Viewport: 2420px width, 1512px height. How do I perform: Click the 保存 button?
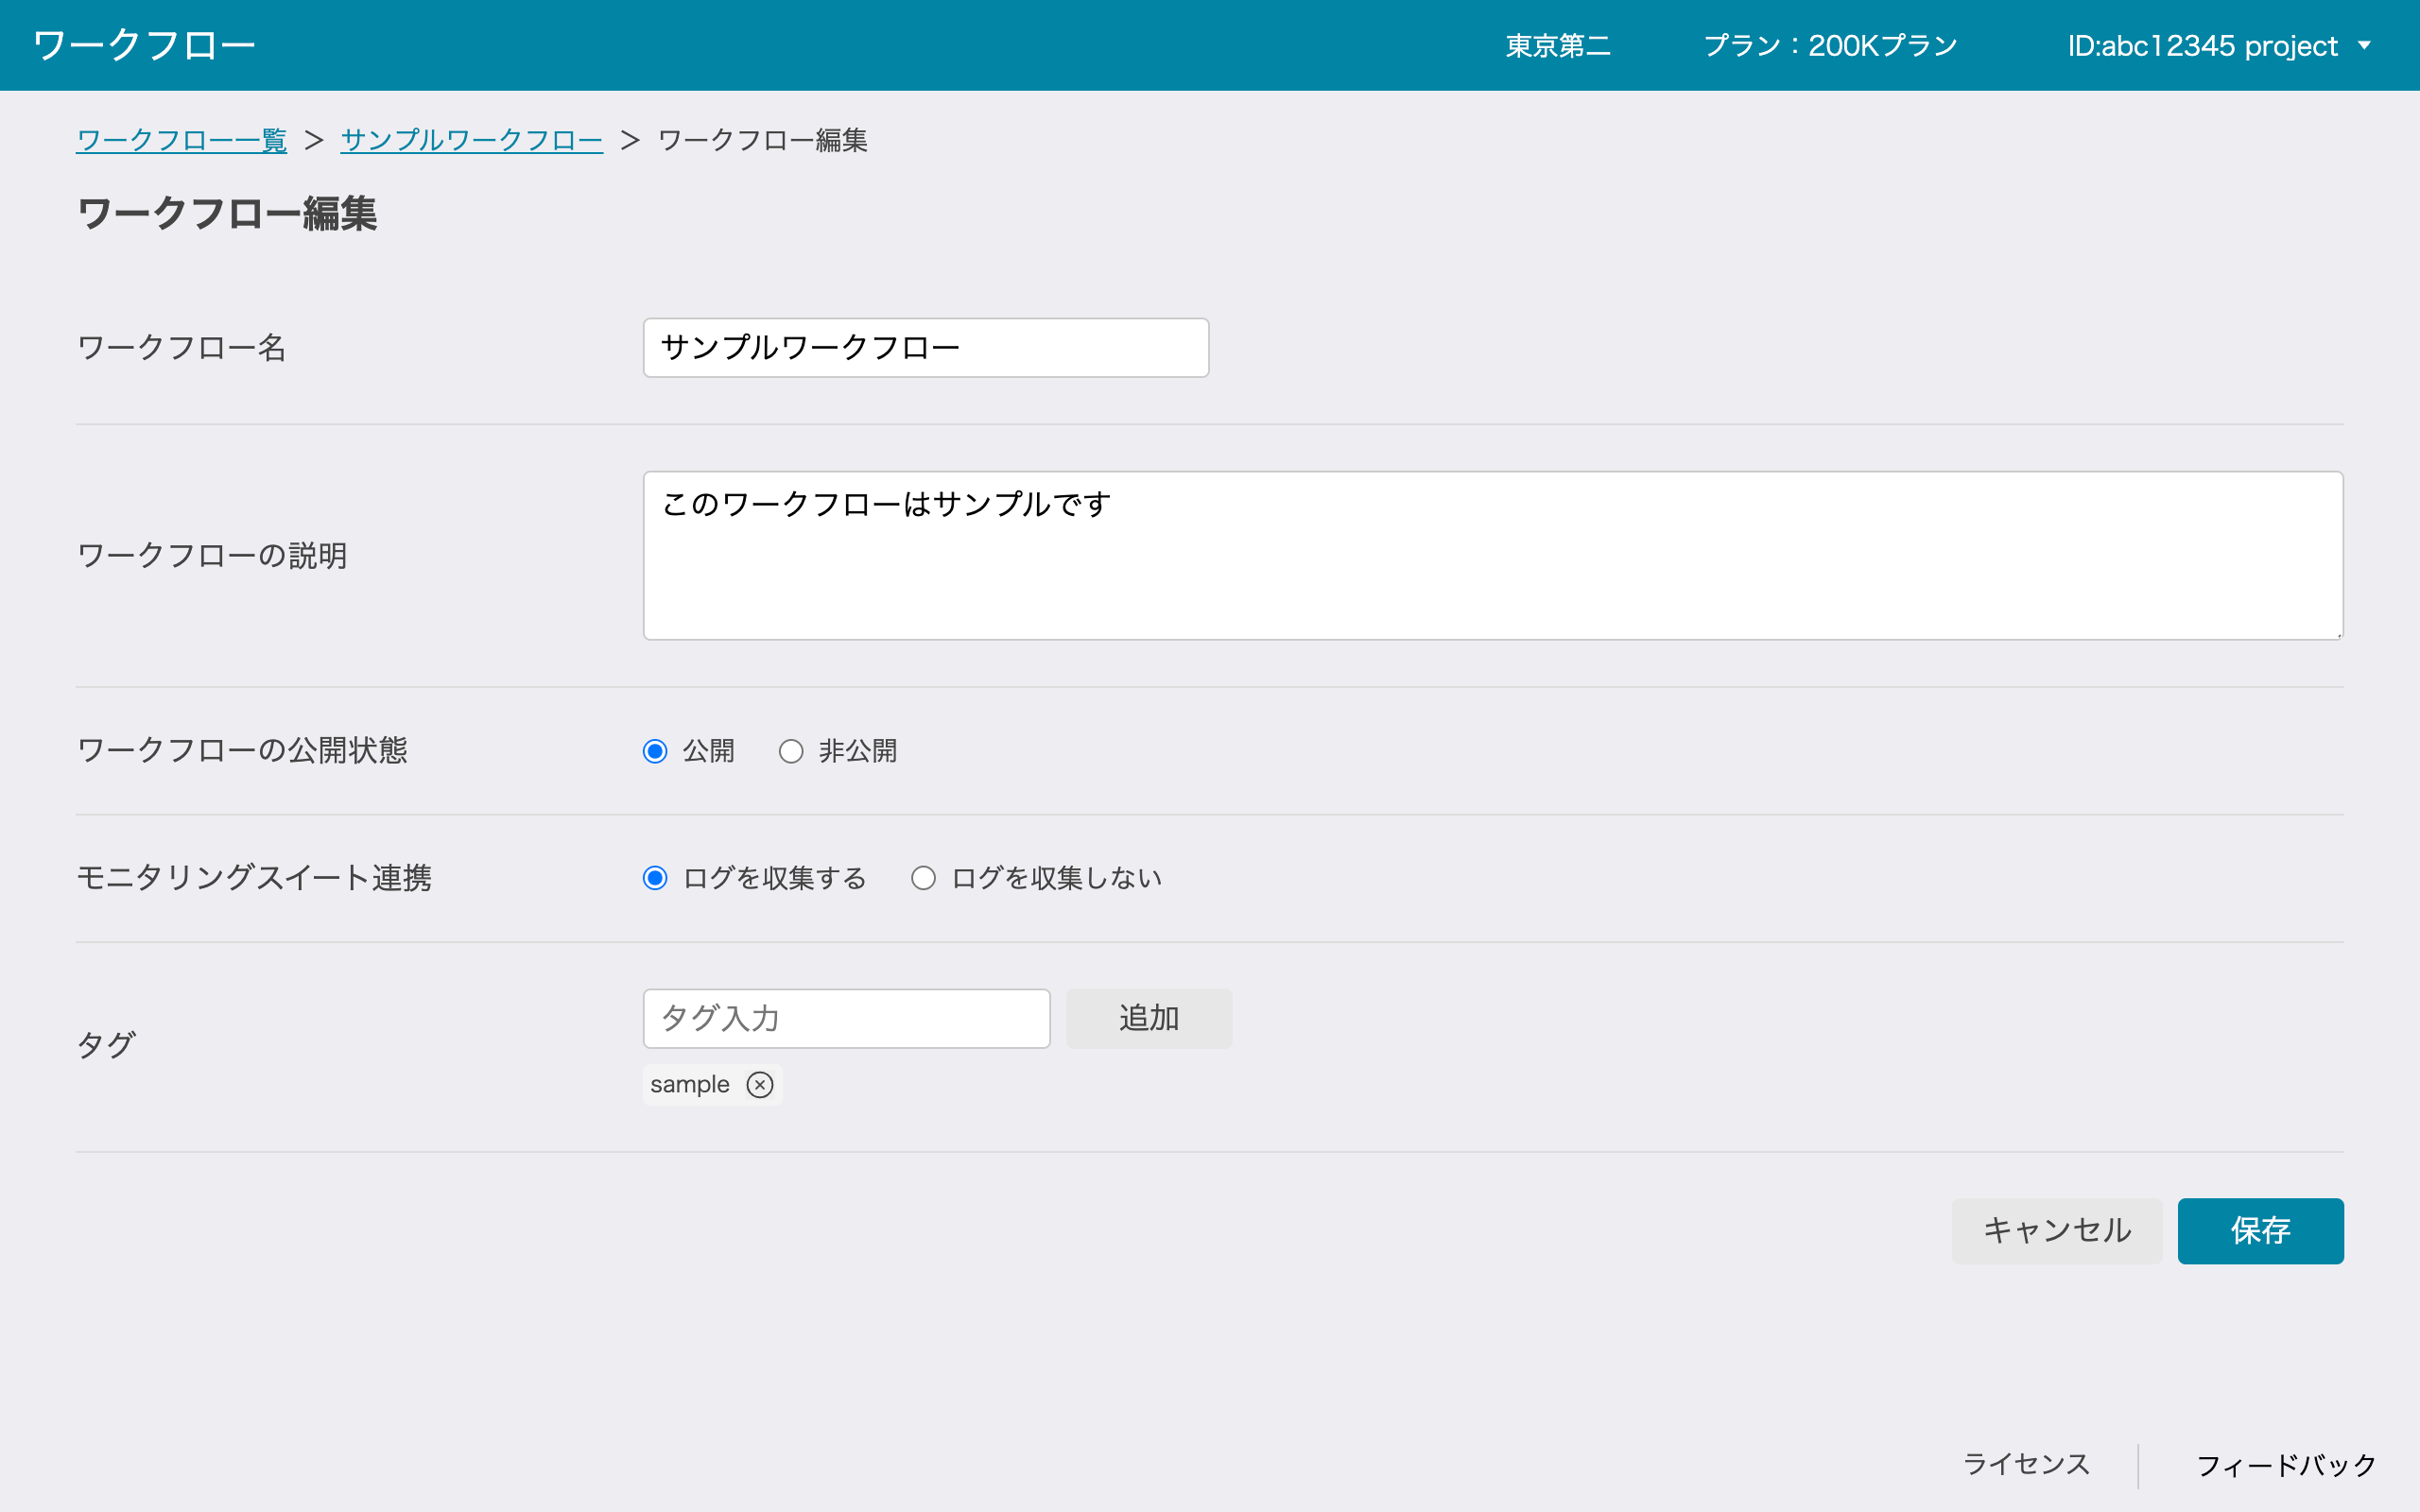[x=2260, y=1231]
